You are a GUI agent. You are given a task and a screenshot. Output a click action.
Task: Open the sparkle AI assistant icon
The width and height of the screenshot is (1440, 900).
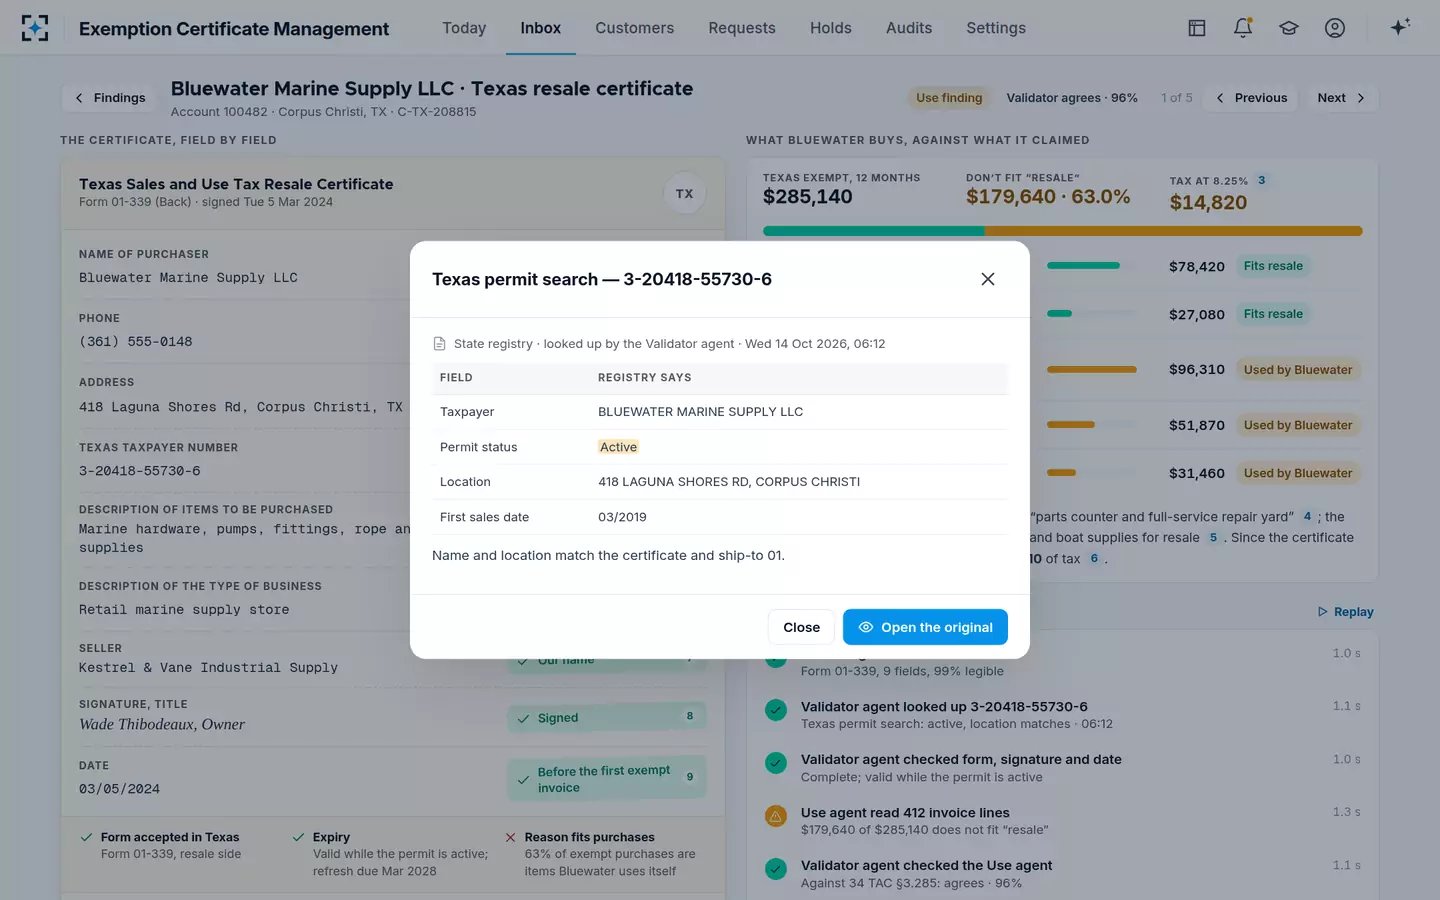(x=1400, y=27)
